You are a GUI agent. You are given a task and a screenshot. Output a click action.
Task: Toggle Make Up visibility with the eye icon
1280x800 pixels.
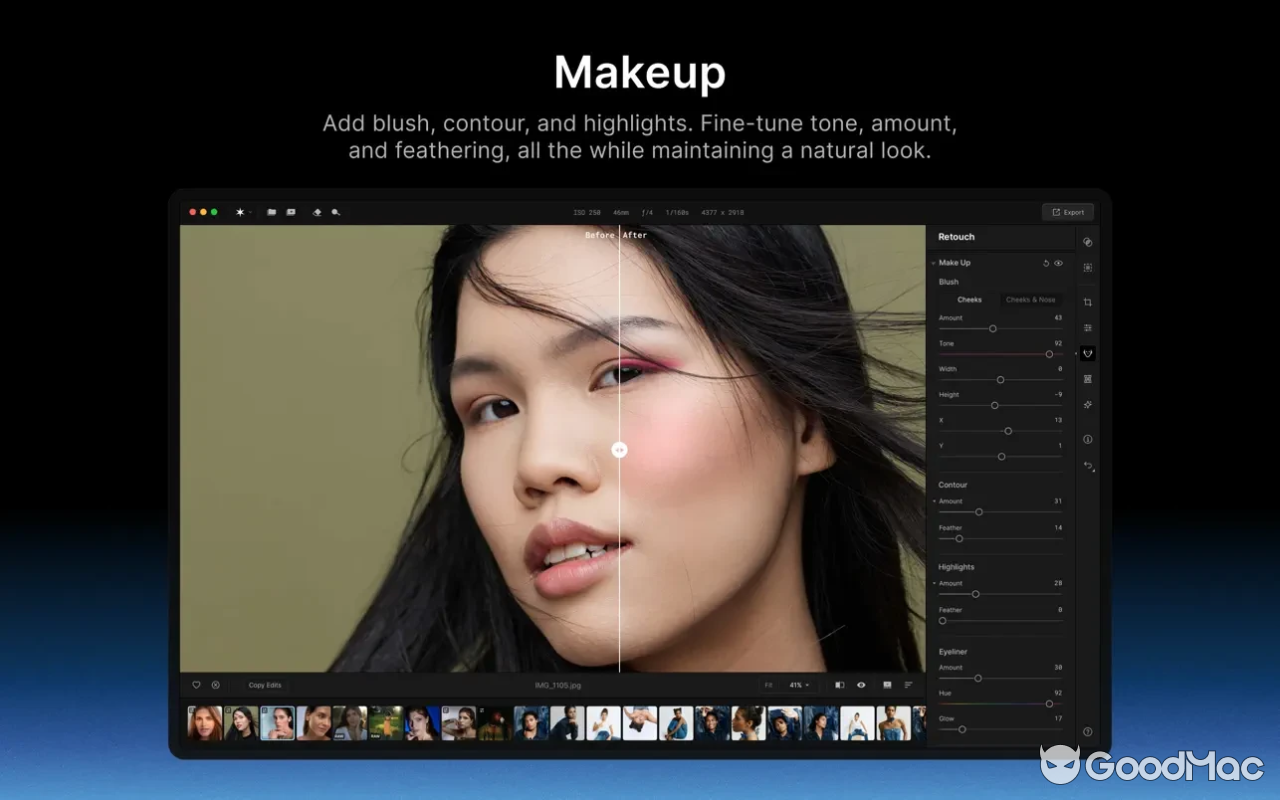(x=1059, y=262)
